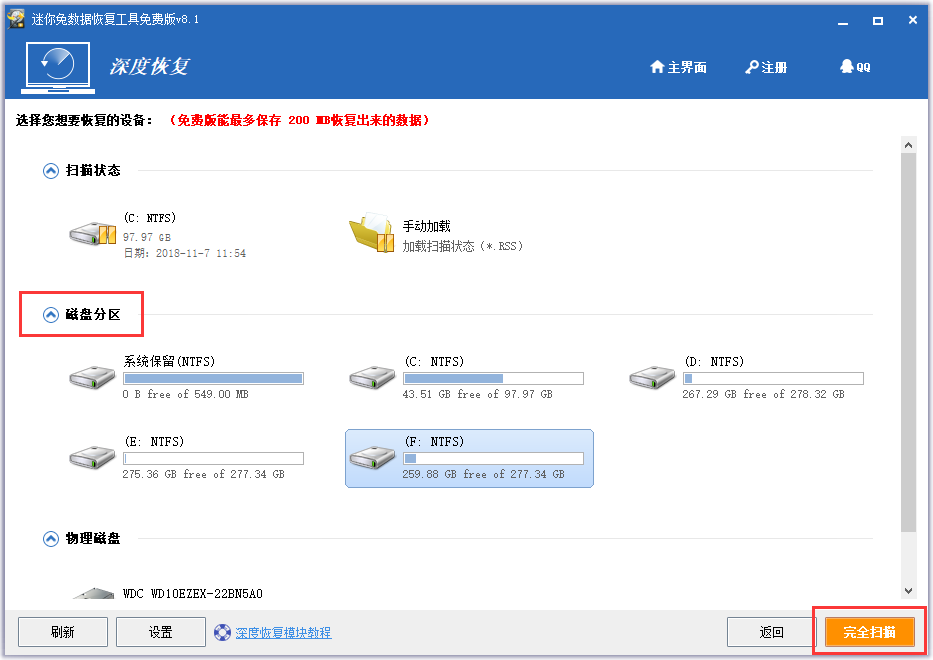Click the WDC WD10EZEX physical disk icon

tap(93, 593)
